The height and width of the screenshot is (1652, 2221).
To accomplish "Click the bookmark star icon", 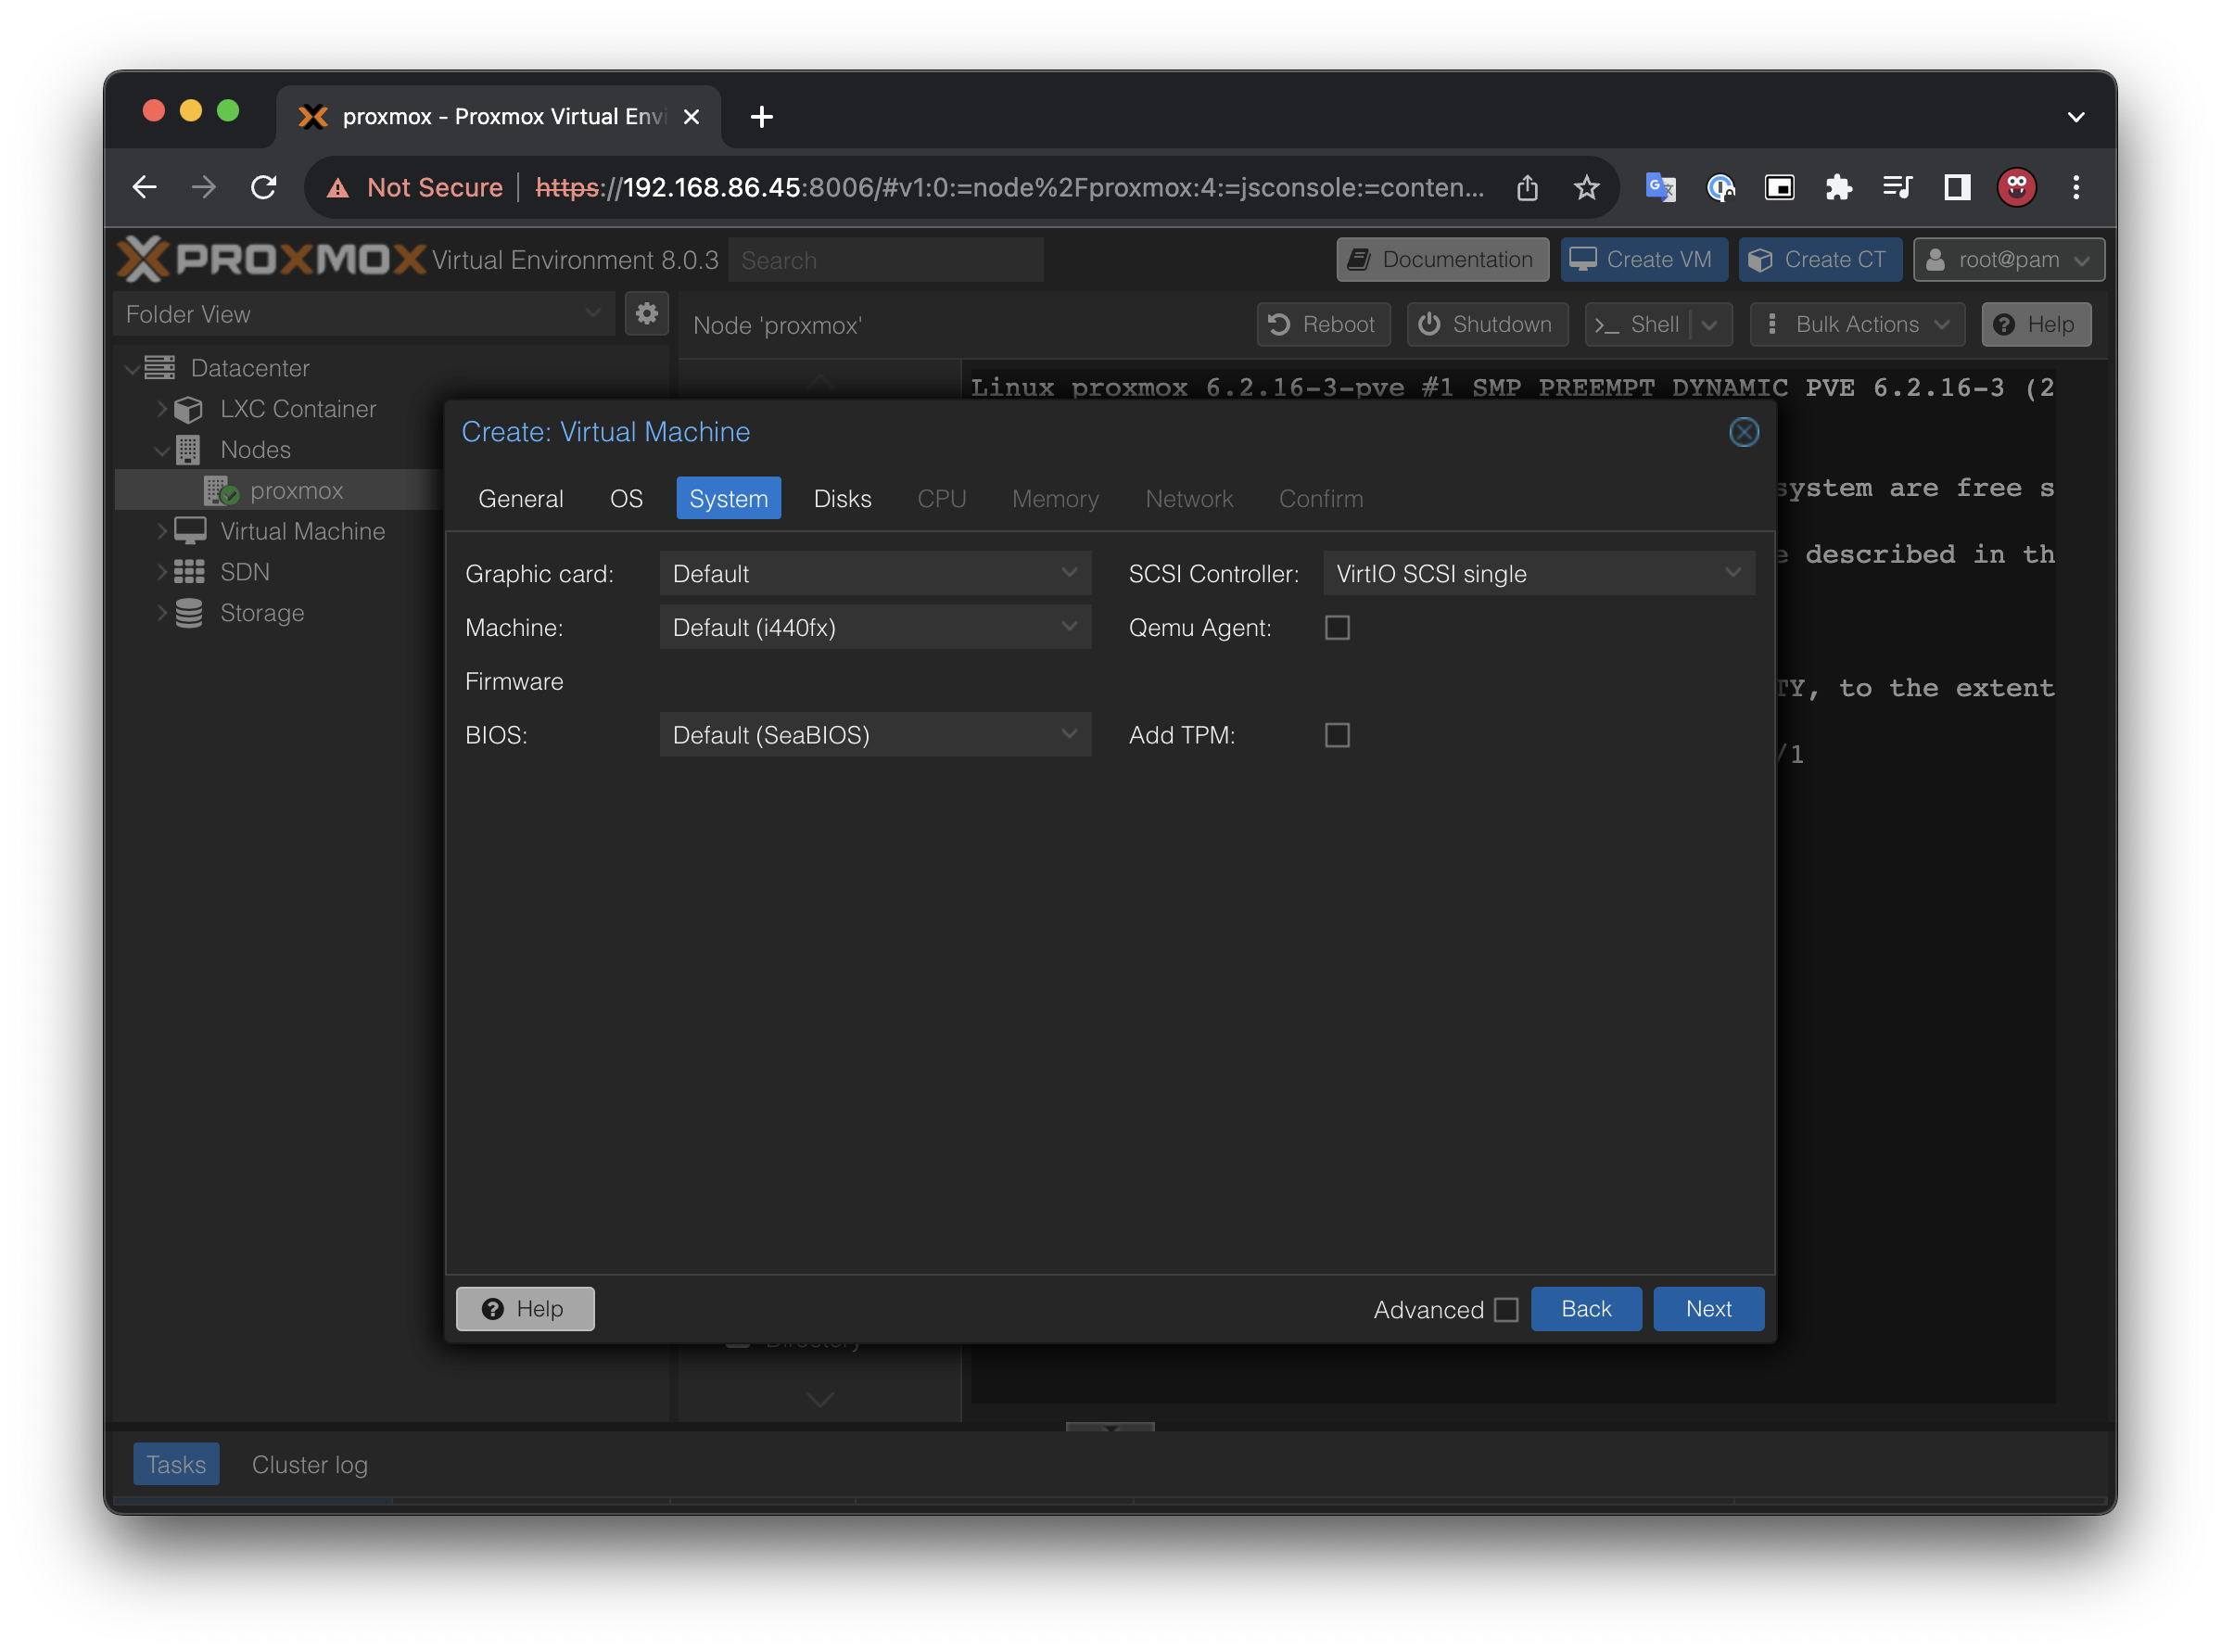I will click(x=1586, y=187).
